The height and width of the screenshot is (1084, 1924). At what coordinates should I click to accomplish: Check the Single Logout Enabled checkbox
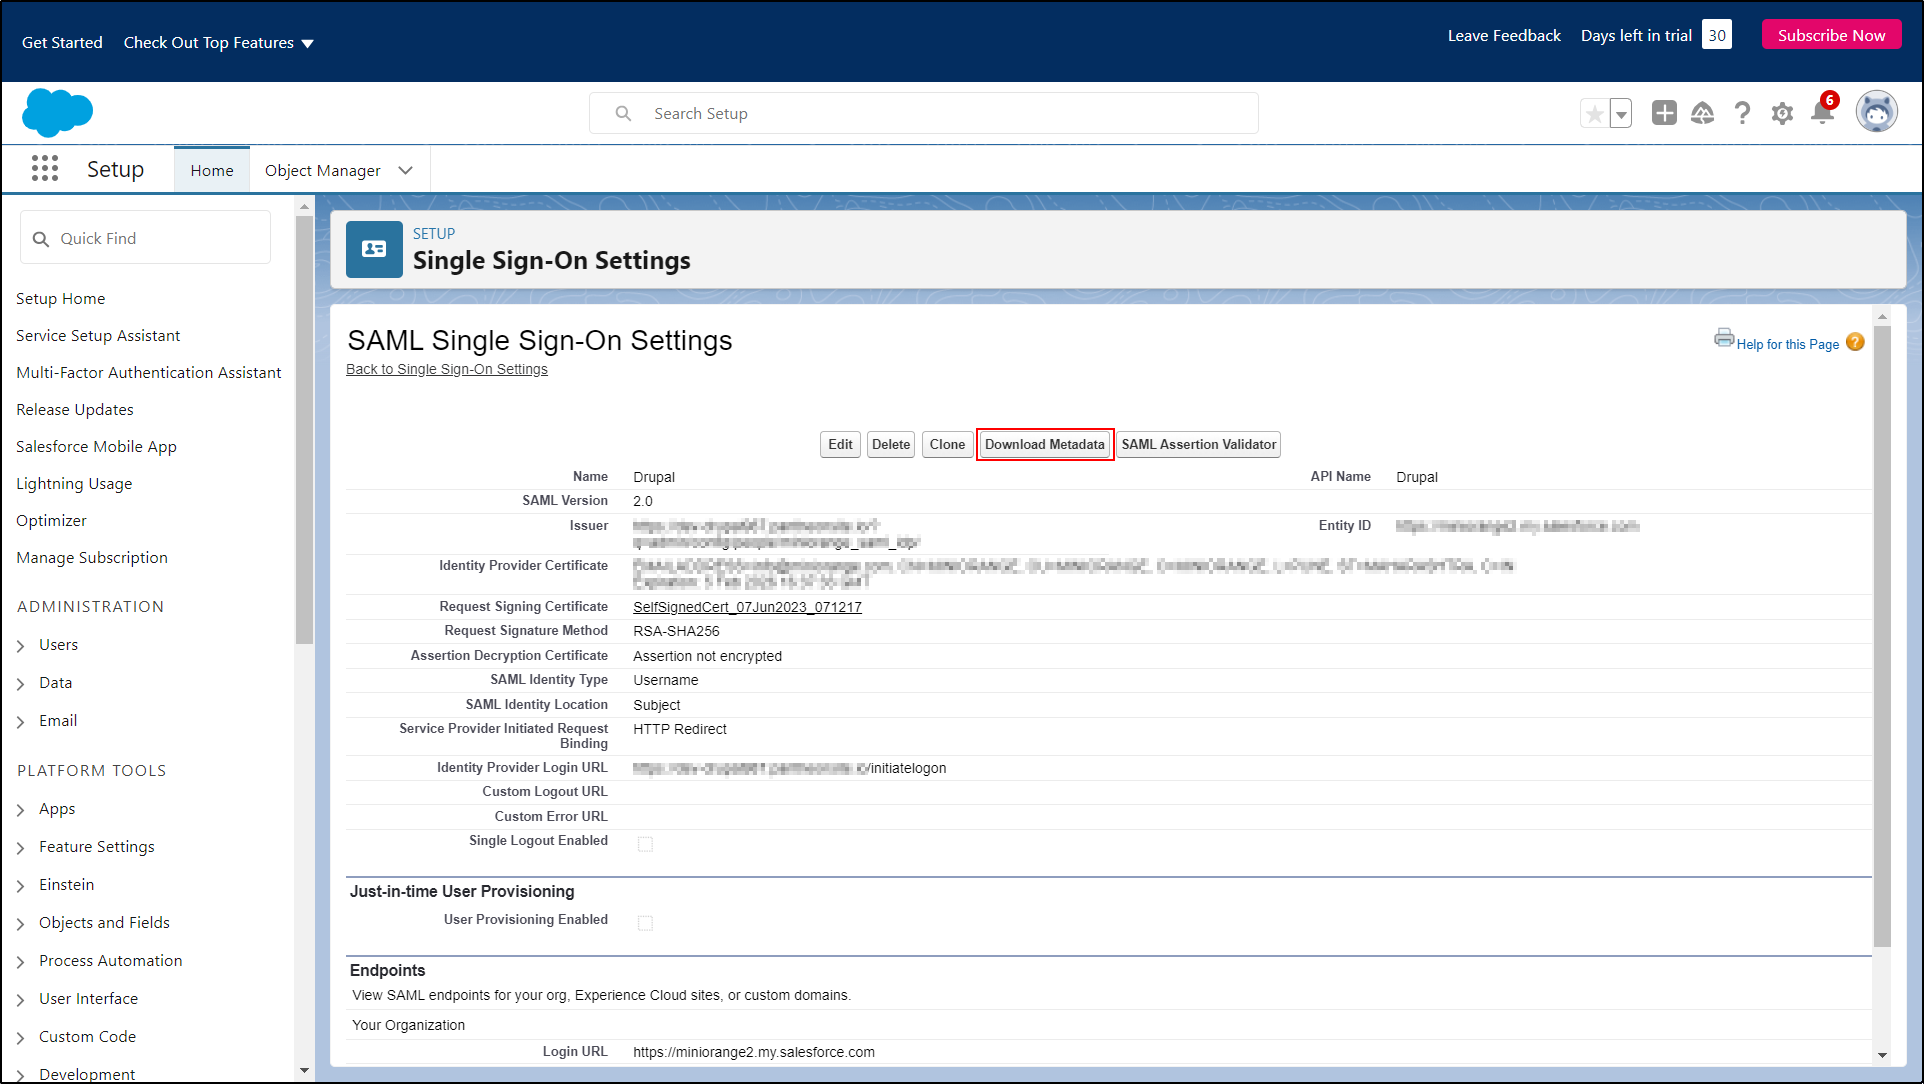point(645,843)
